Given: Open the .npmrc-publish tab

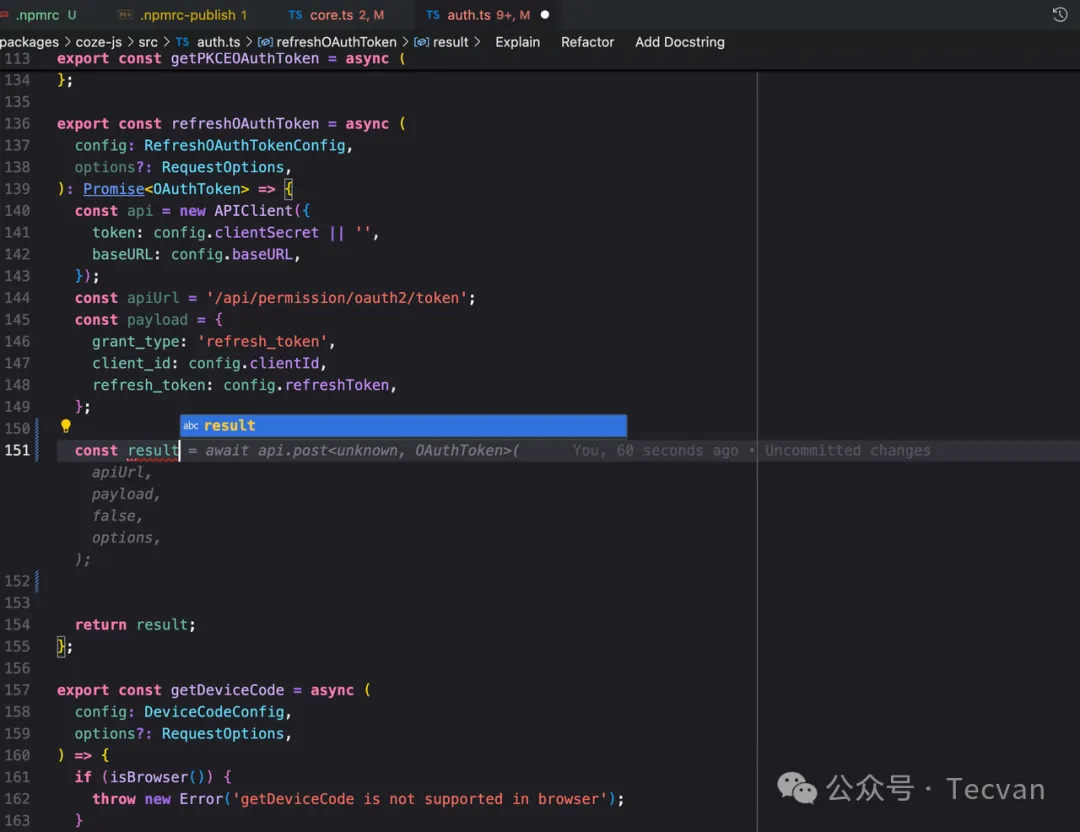Looking at the screenshot, I should [x=187, y=15].
